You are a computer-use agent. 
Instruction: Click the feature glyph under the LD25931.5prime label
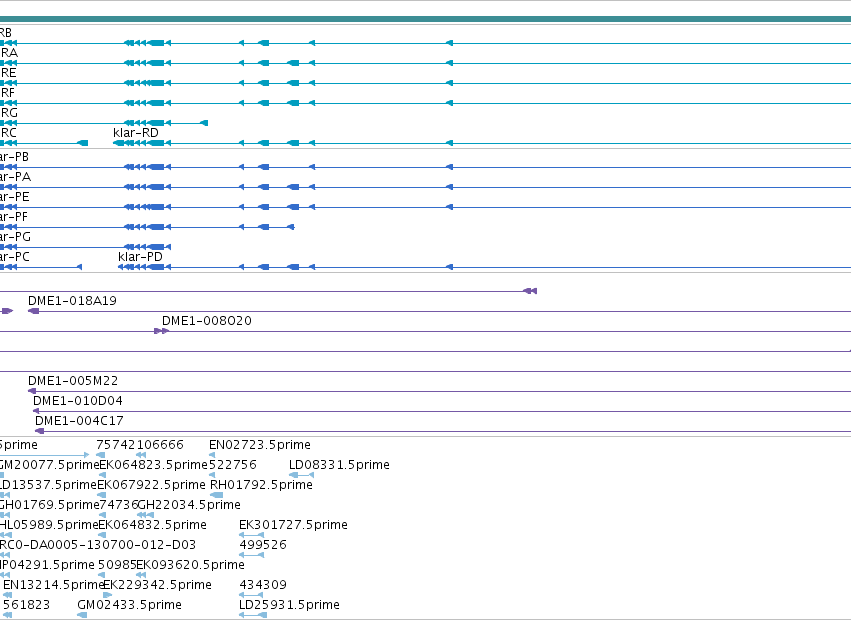(253, 615)
